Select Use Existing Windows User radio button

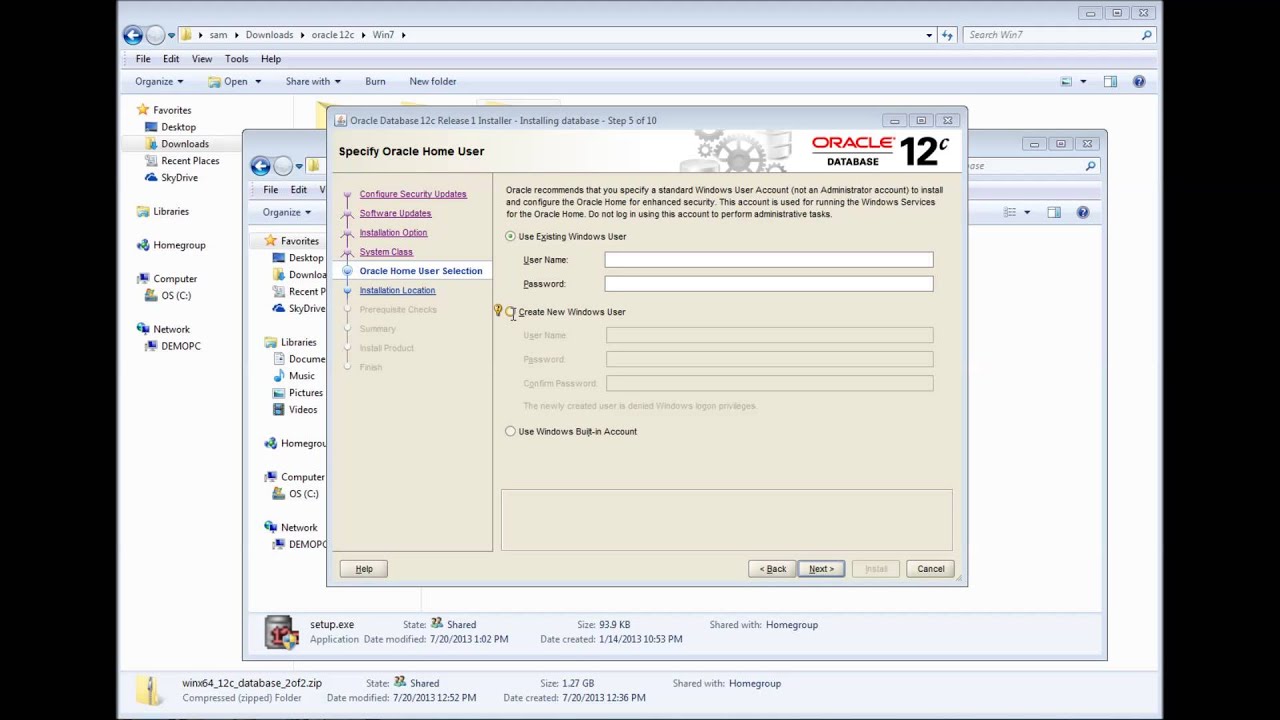510,236
